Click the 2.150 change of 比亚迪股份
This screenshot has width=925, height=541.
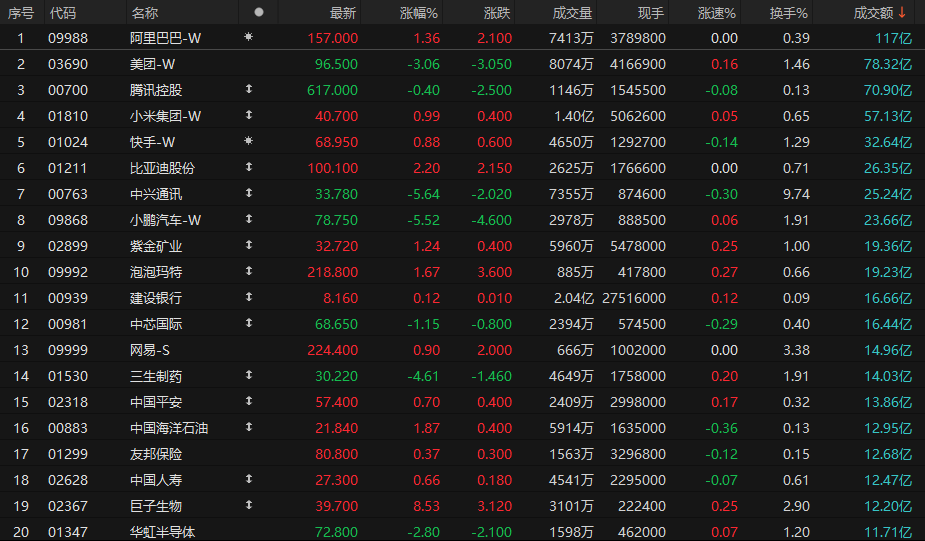pyautogui.click(x=494, y=168)
